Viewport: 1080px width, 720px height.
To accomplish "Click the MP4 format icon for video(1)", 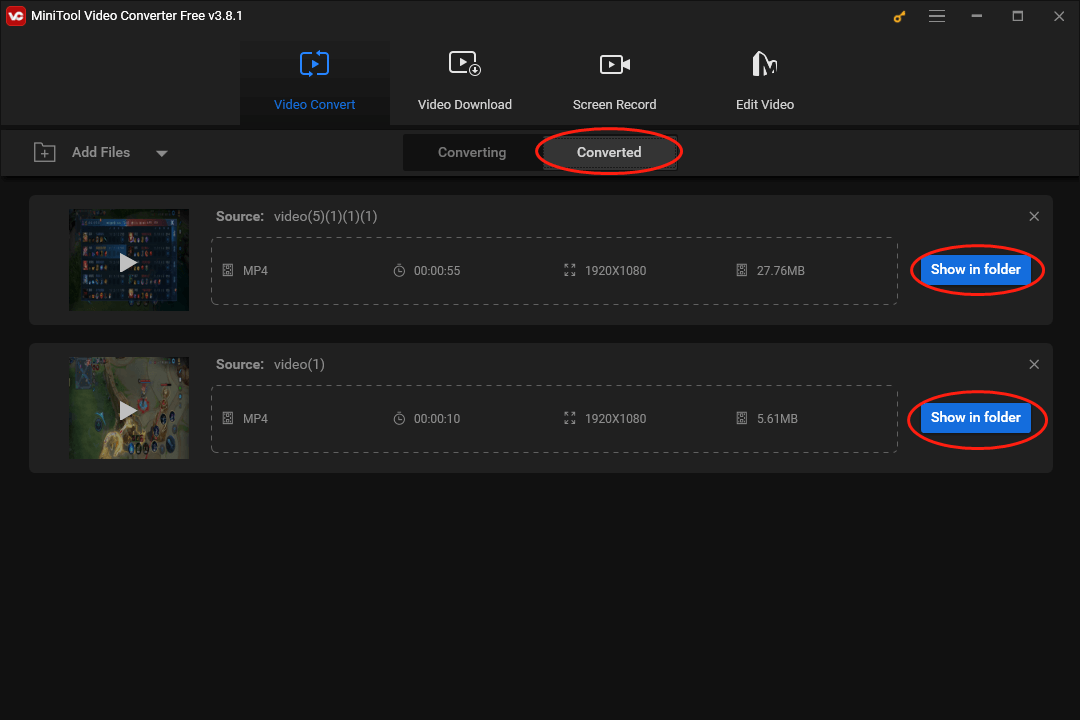I will click(x=228, y=418).
